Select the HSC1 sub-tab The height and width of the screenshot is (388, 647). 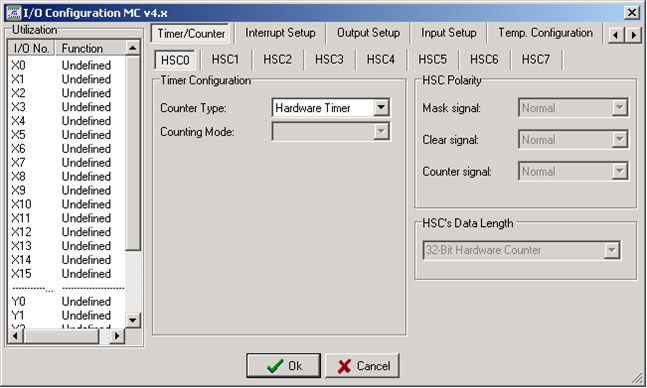[x=225, y=59]
